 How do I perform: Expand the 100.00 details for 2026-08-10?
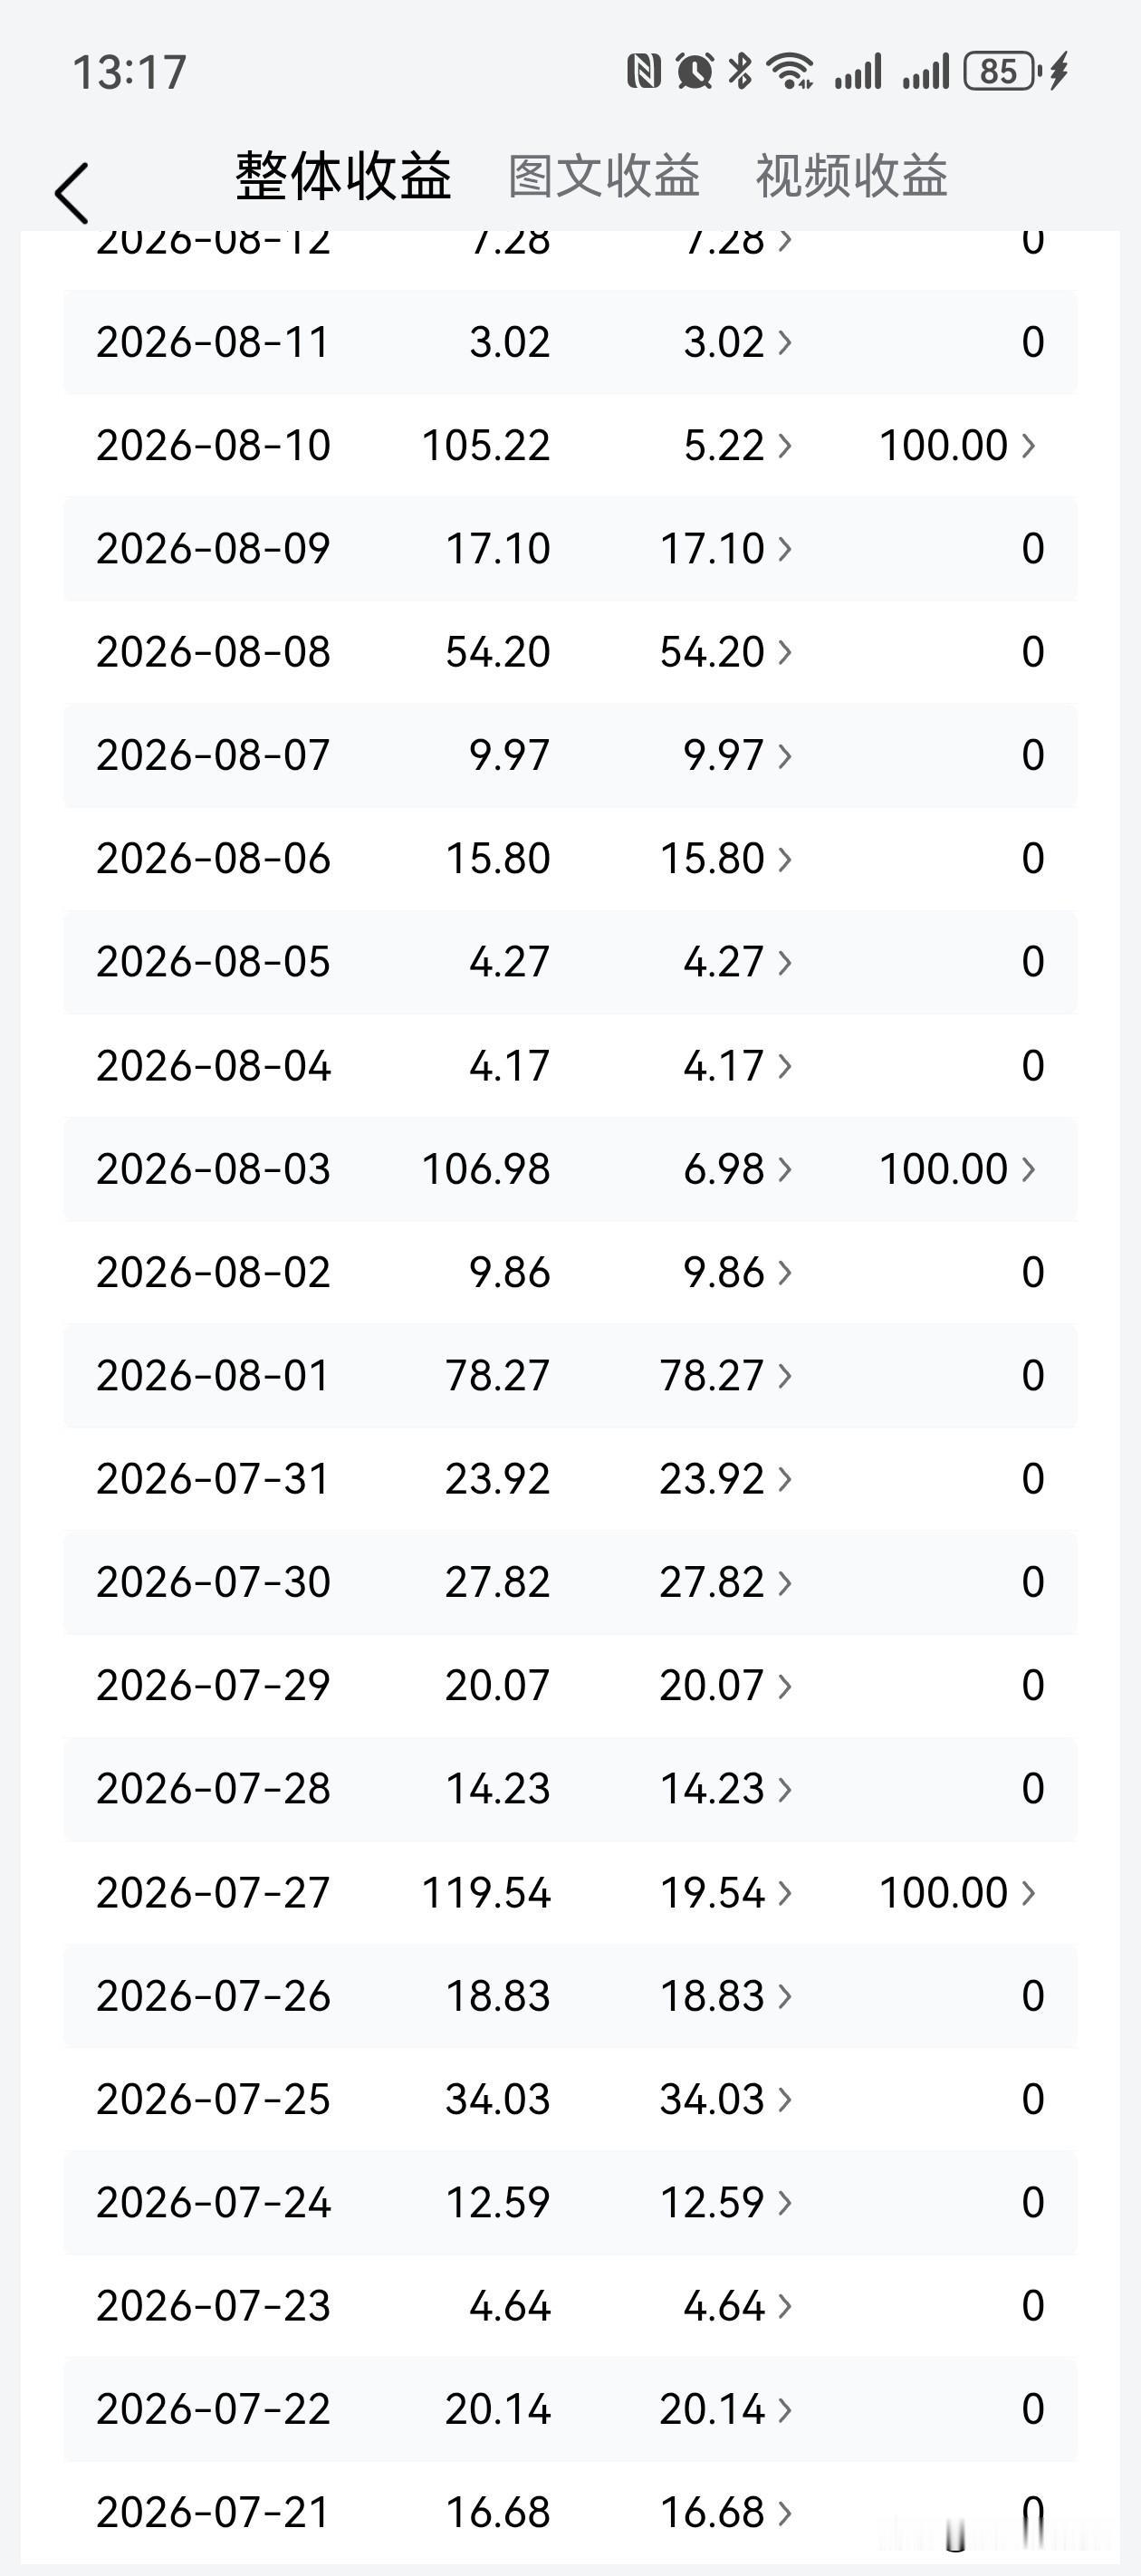click(957, 445)
